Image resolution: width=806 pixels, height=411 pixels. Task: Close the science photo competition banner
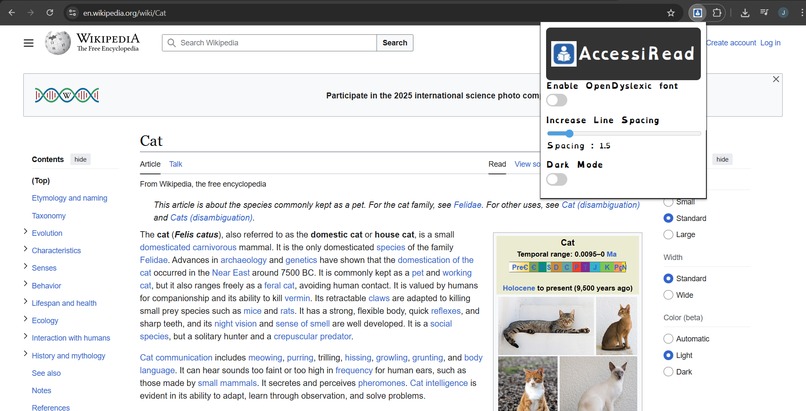coord(776,79)
